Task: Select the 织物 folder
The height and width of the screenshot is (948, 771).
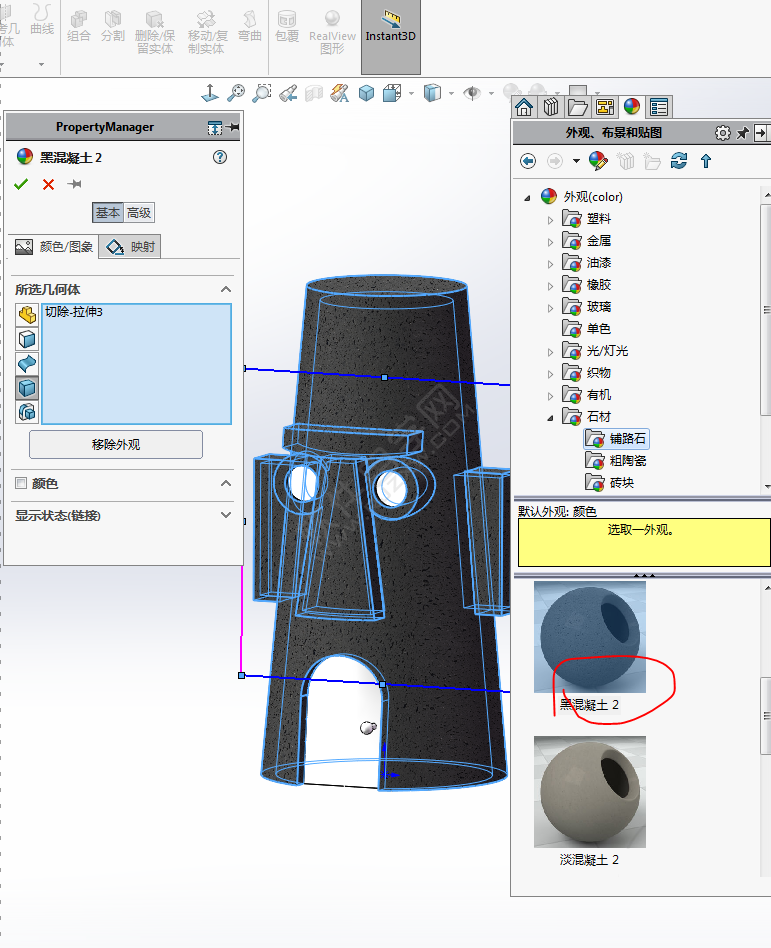Action: click(587, 372)
